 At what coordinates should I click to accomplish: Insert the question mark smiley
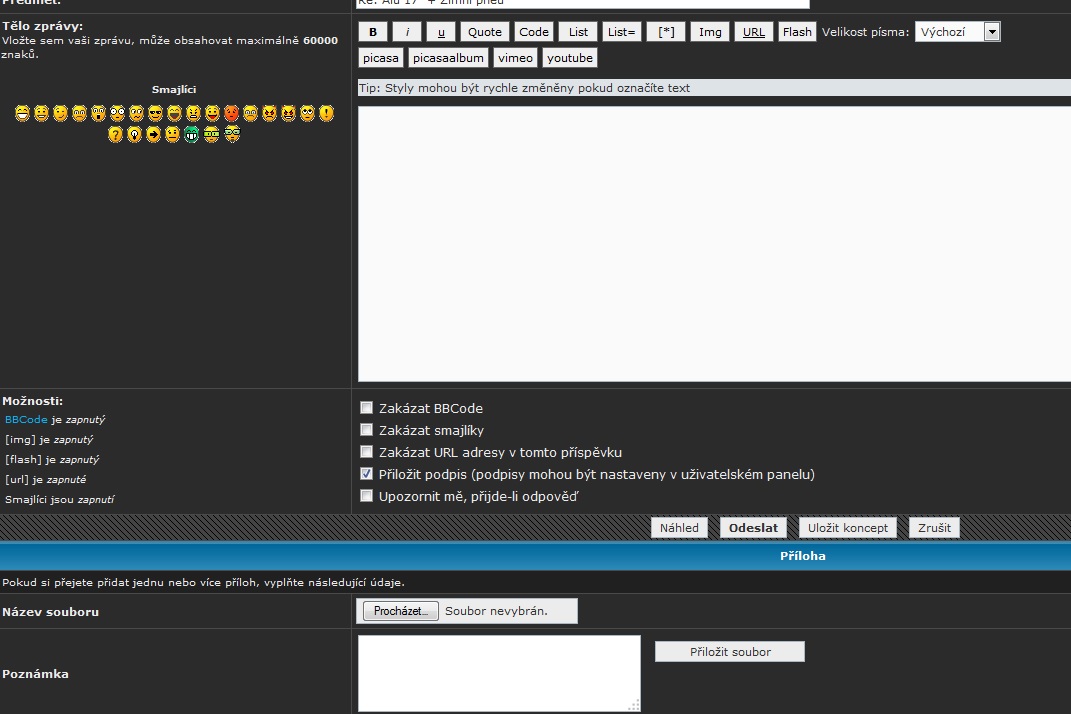(115, 134)
